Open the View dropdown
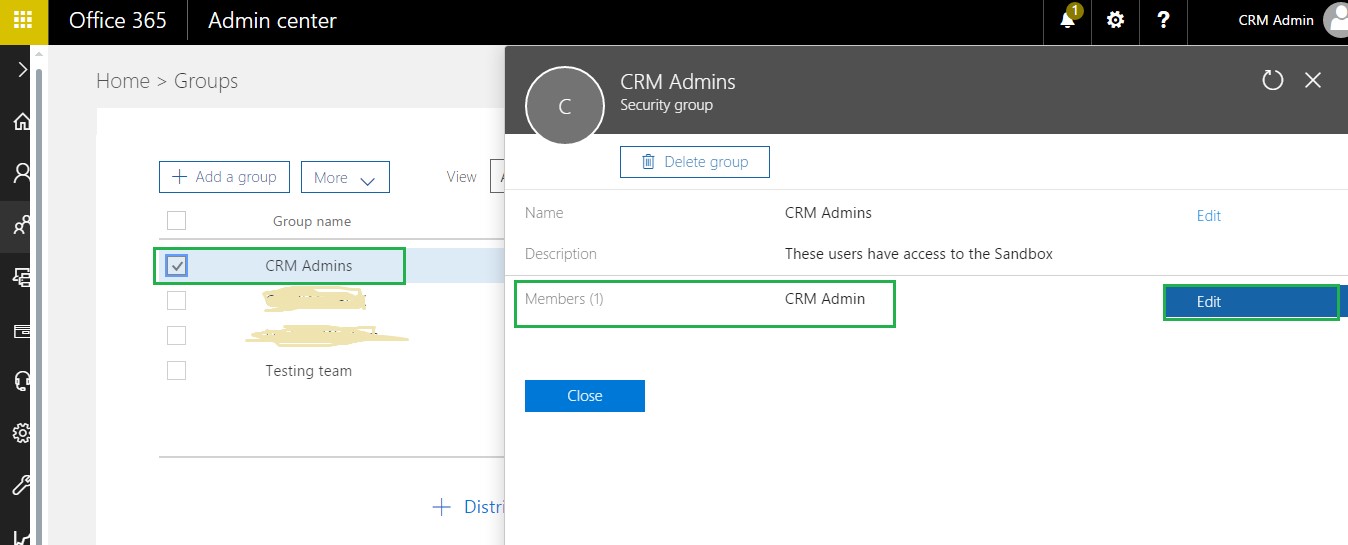Image resolution: width=1348 pixels, height=545 pixels. (497, 177)
